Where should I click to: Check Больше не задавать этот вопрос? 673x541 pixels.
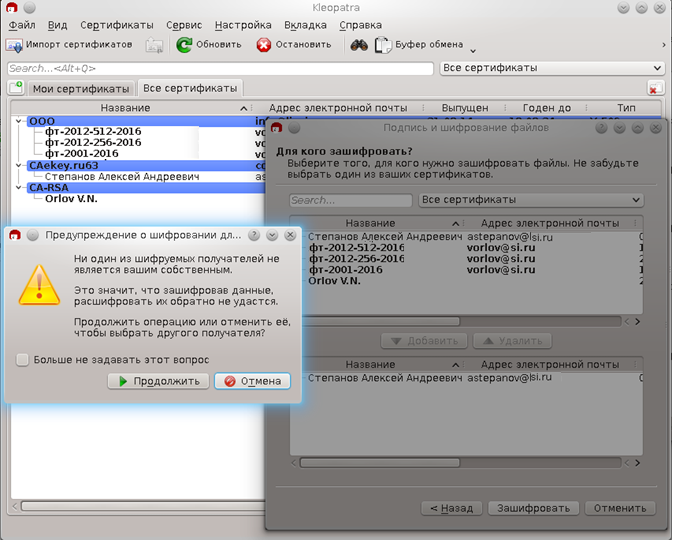pos(22,360)
